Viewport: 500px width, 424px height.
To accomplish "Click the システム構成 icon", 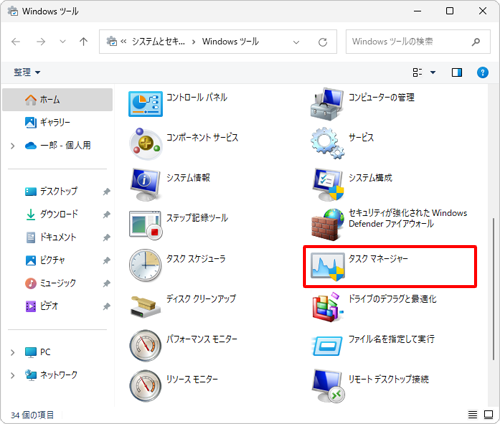I will (328, 184).
